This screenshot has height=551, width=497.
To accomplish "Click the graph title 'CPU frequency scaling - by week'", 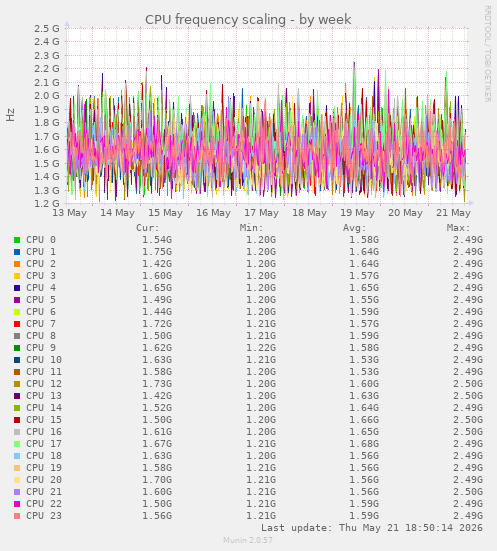I will (248, 20).
